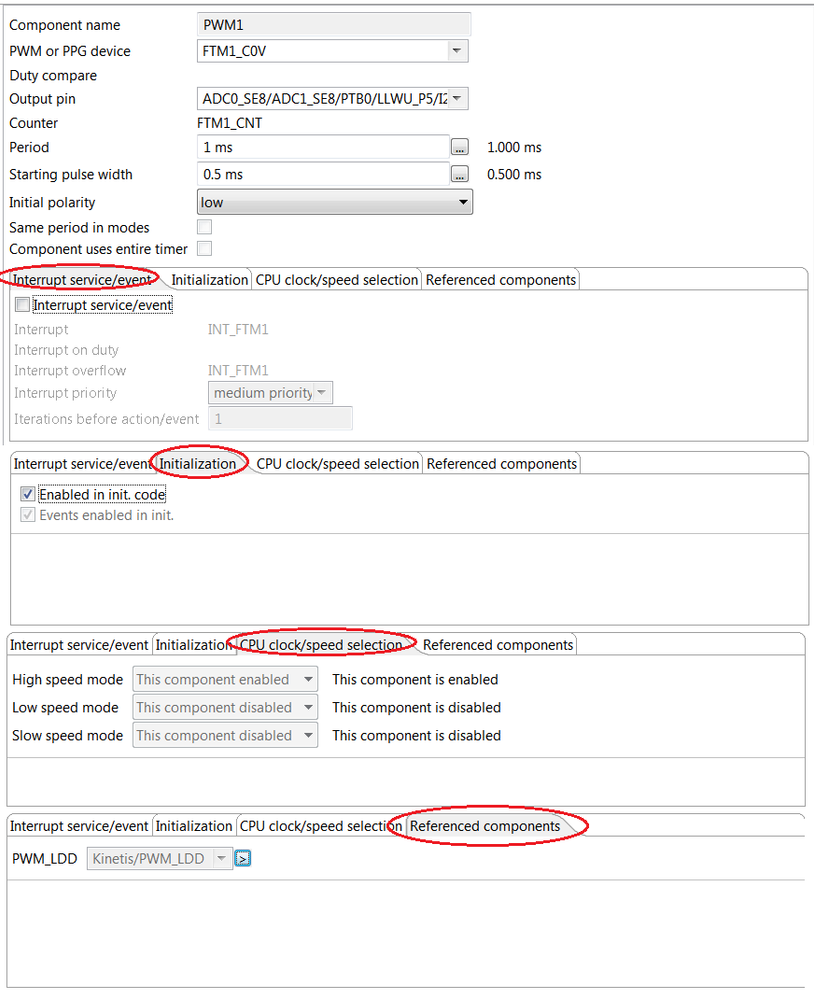
Task: Open the red-circled Referenced components tab
Action: point(485,826)
